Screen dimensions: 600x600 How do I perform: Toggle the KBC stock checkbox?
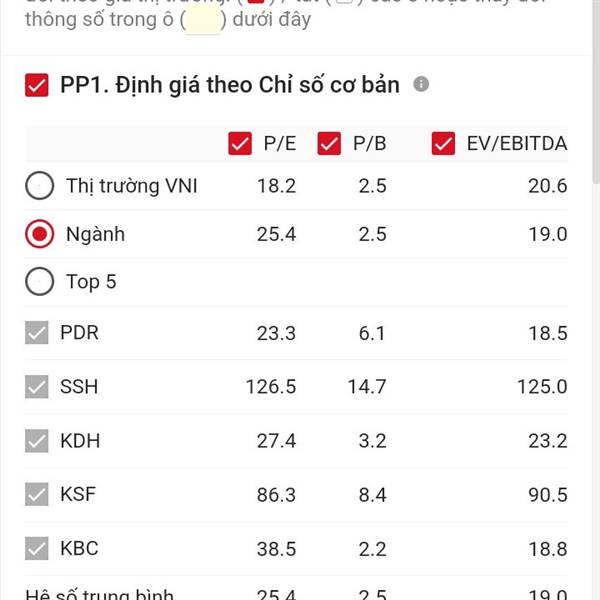tap(37, 548)
